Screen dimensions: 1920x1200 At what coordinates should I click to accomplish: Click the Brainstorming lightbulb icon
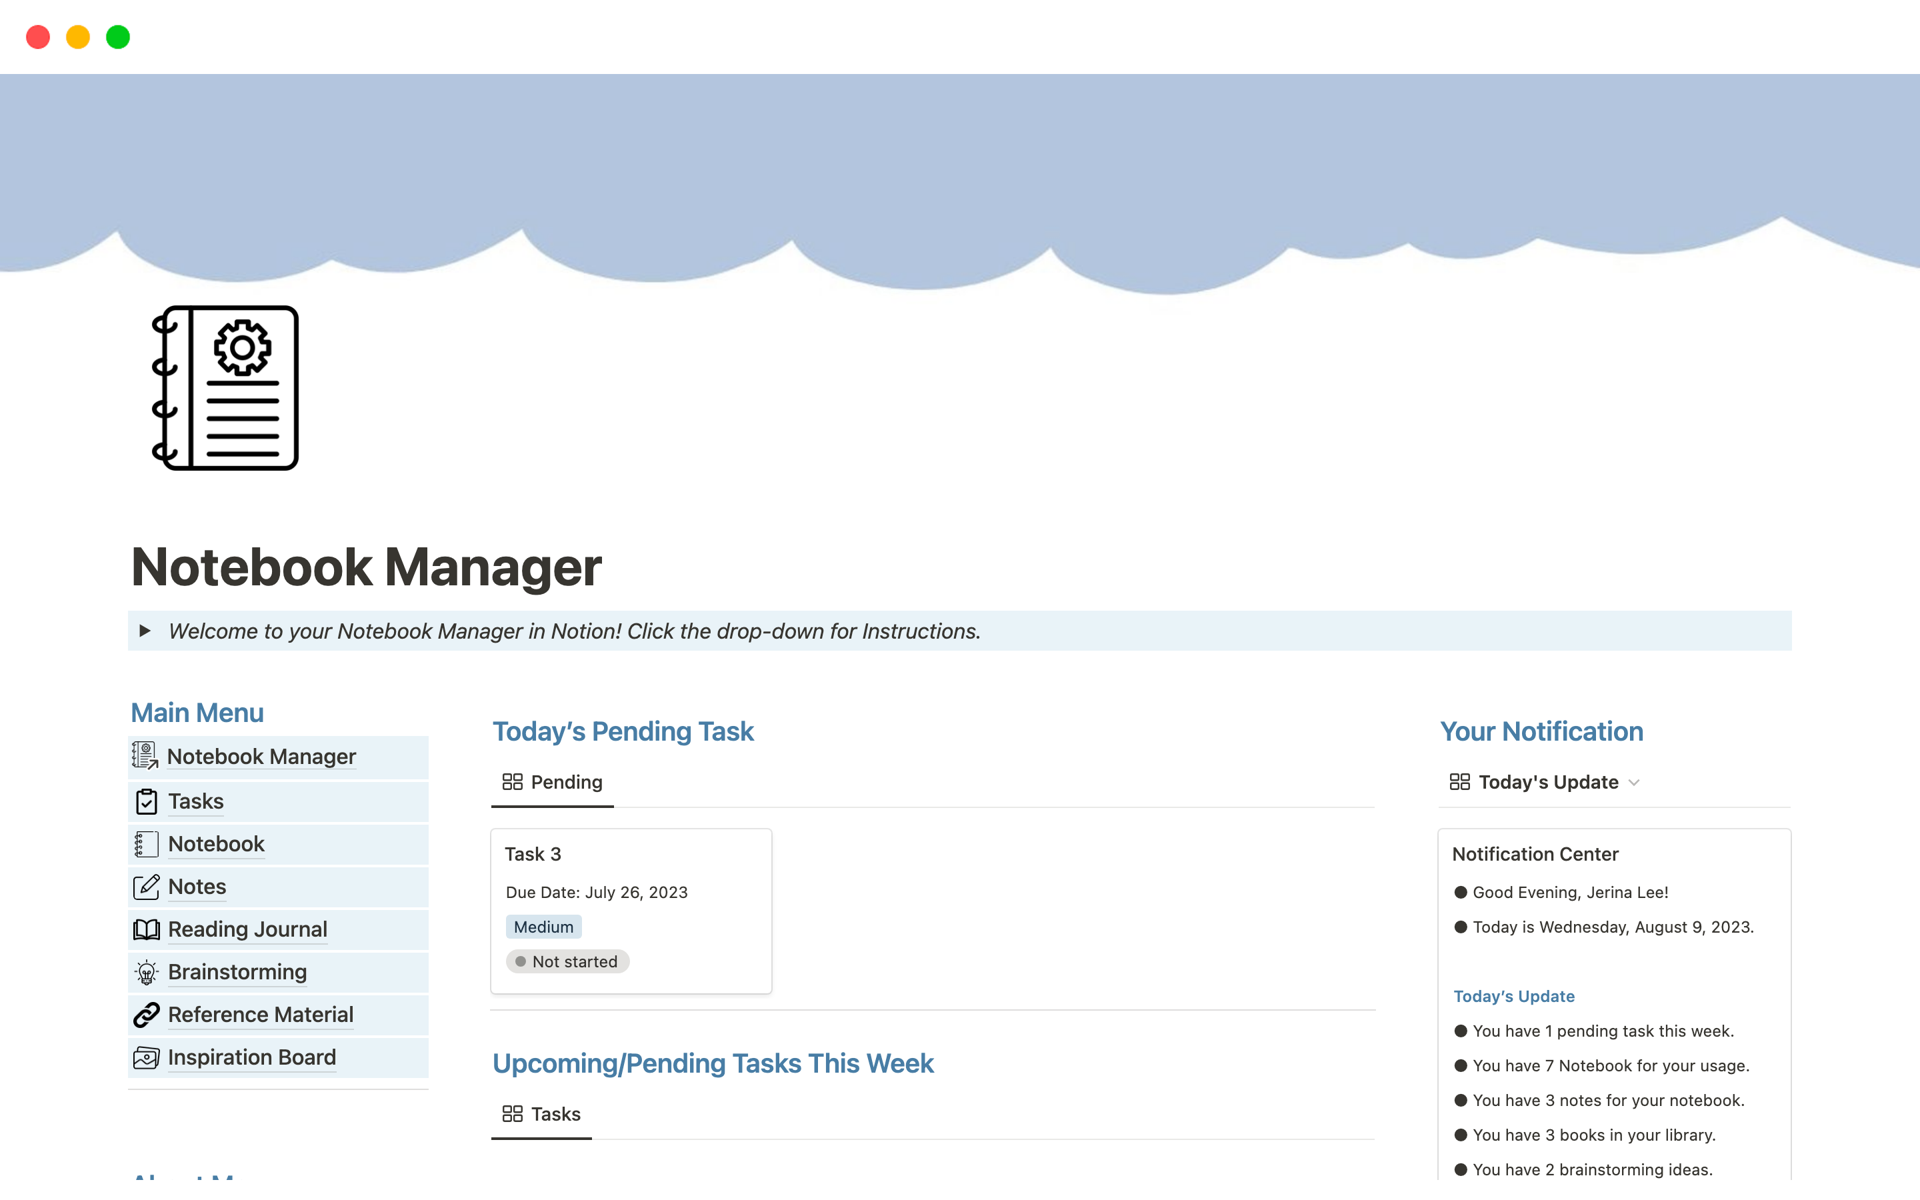[146, 972]
